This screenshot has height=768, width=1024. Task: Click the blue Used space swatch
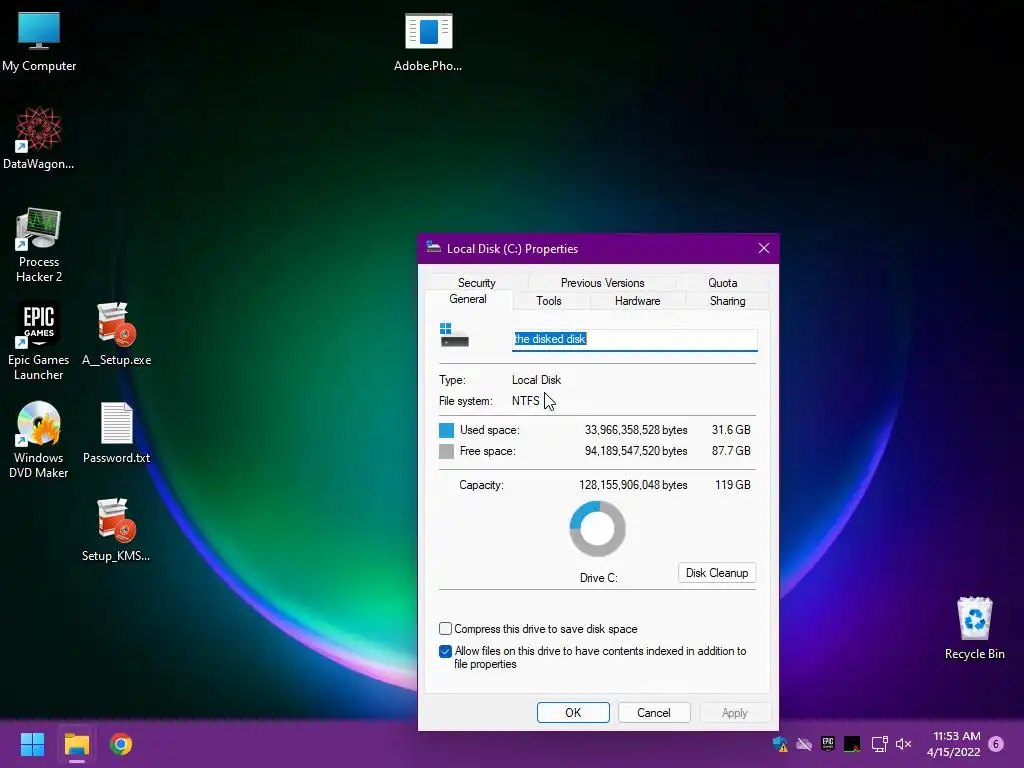pyautogui.click(x=446, y=430)
